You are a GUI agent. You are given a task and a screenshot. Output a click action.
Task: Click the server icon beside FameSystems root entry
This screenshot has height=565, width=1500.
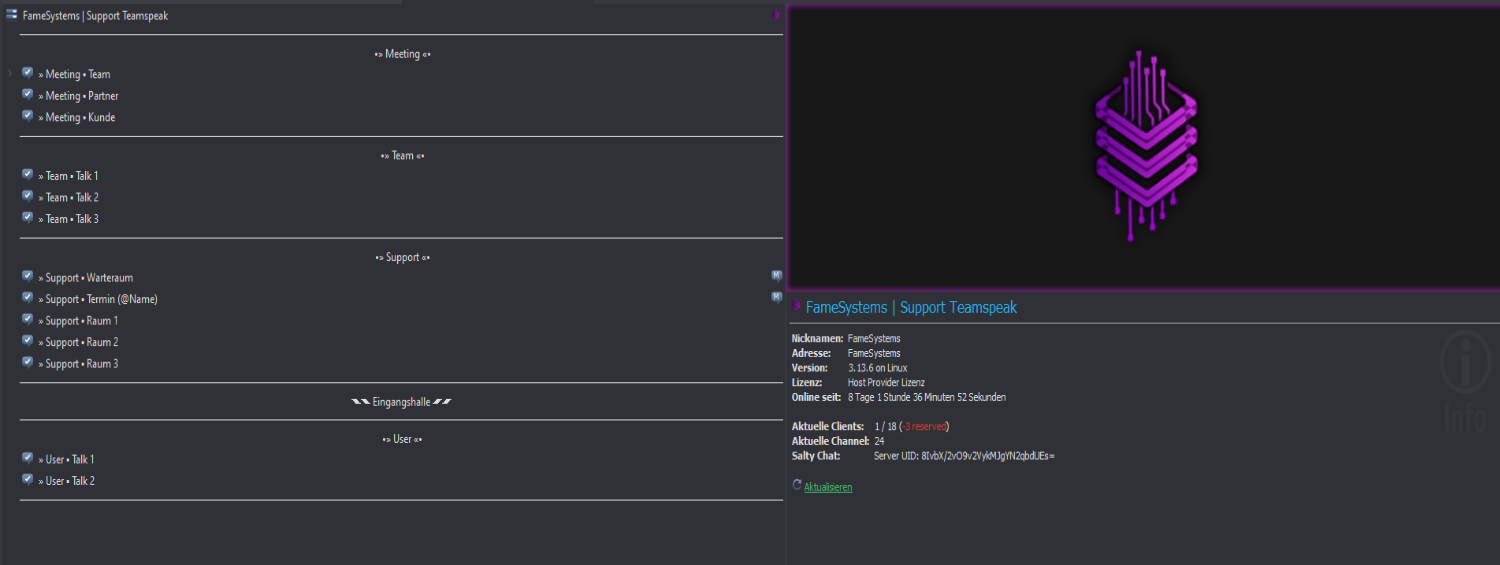[12, 15]
